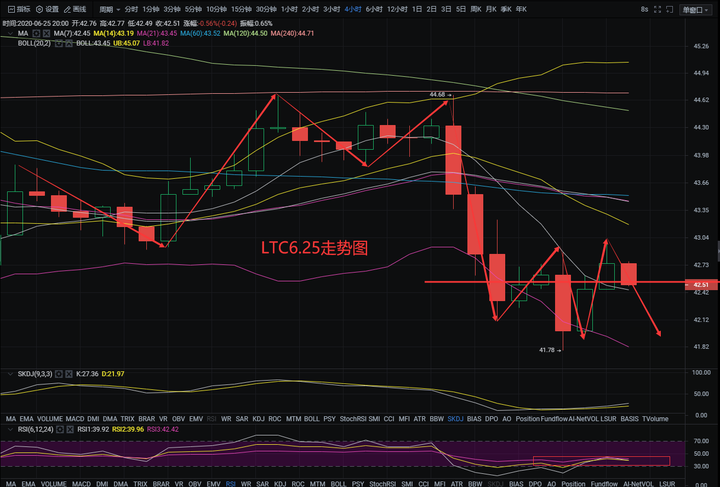Close the RSI(6,12,24) panel with X icon
The width and height of the screenshot is (720, 487).
(x=70, y=430)
